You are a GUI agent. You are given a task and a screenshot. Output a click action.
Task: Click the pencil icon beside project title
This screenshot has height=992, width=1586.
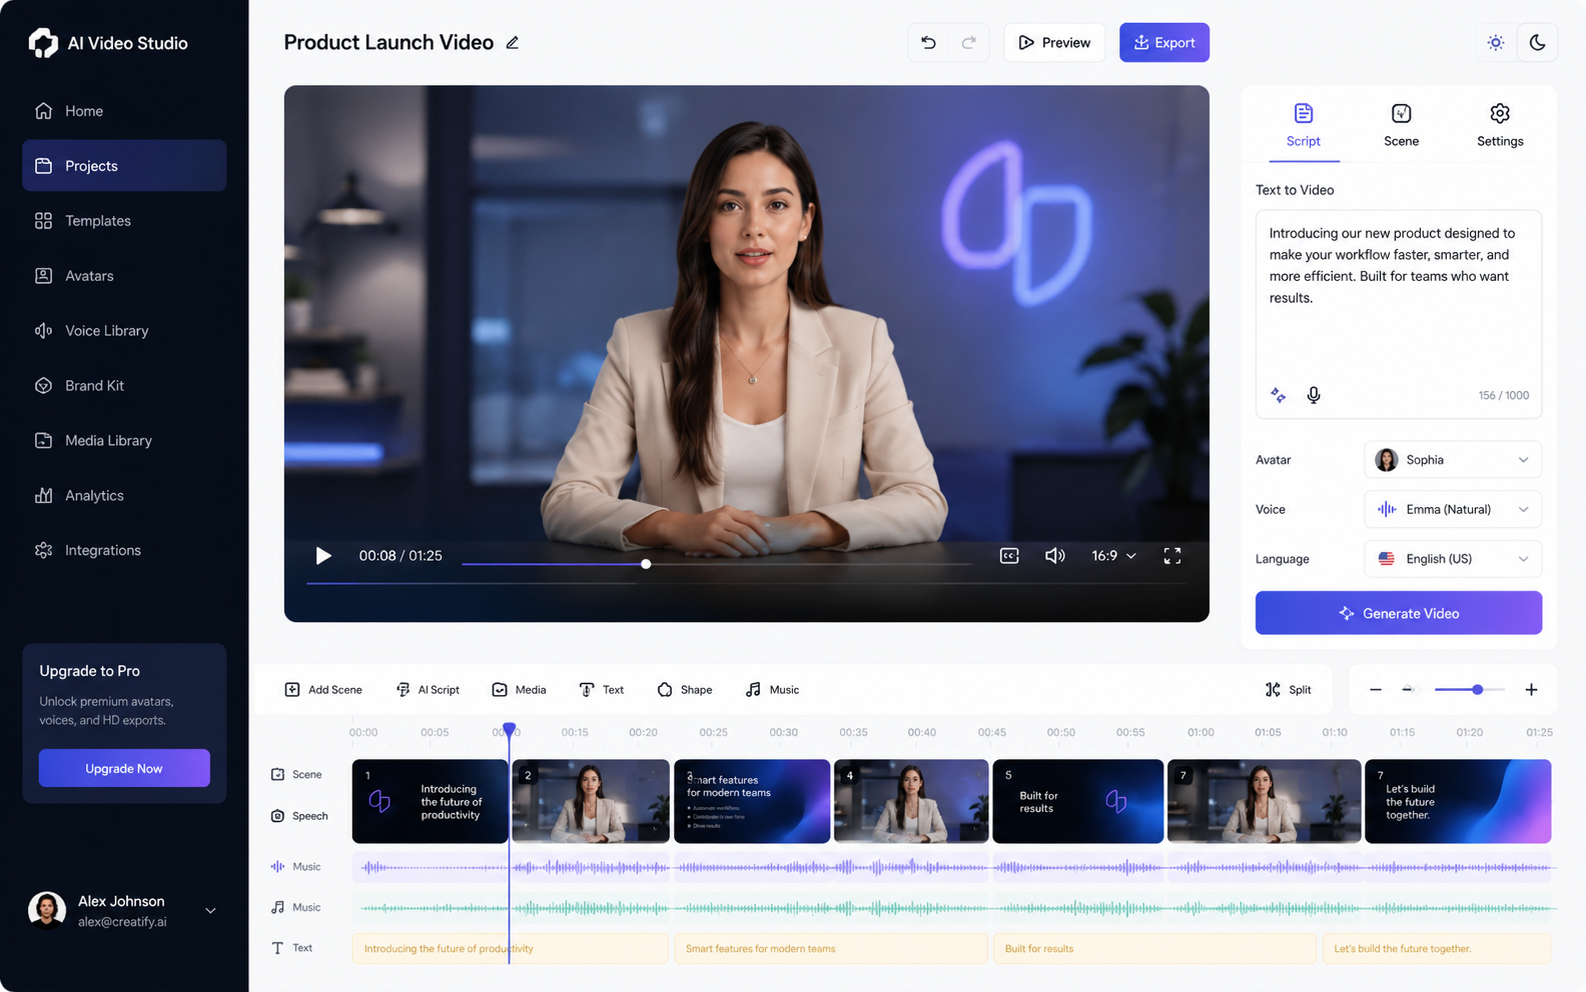pos(512,42)
